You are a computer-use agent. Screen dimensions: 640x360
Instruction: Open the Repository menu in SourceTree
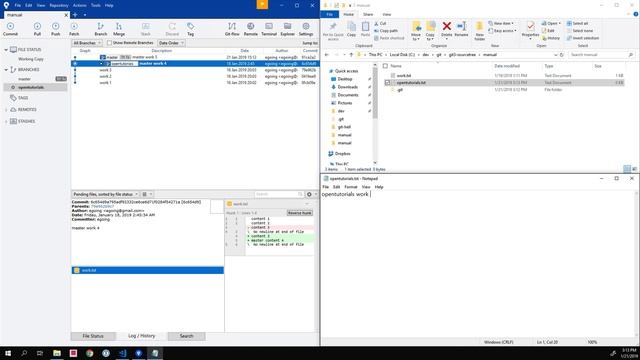59,5
